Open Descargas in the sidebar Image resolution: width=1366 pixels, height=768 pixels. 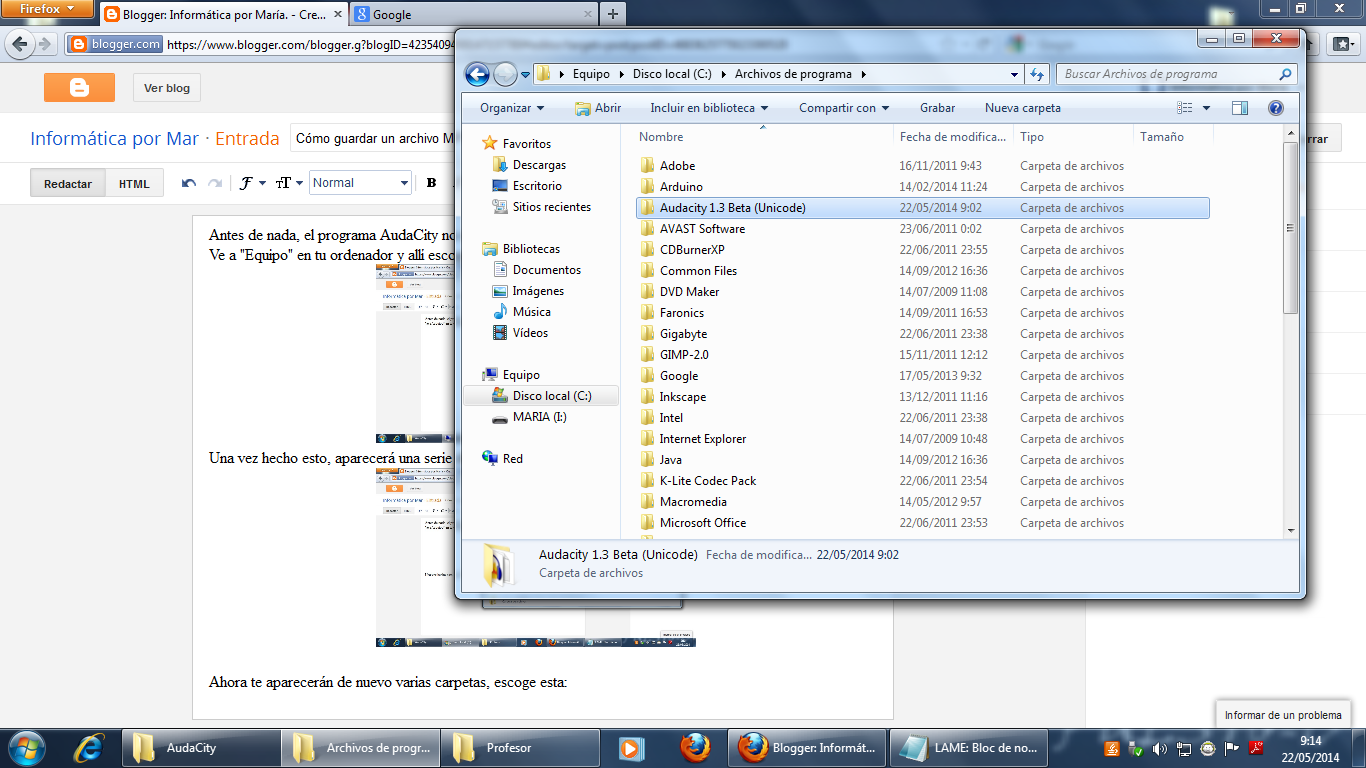(x=539, y=165)
